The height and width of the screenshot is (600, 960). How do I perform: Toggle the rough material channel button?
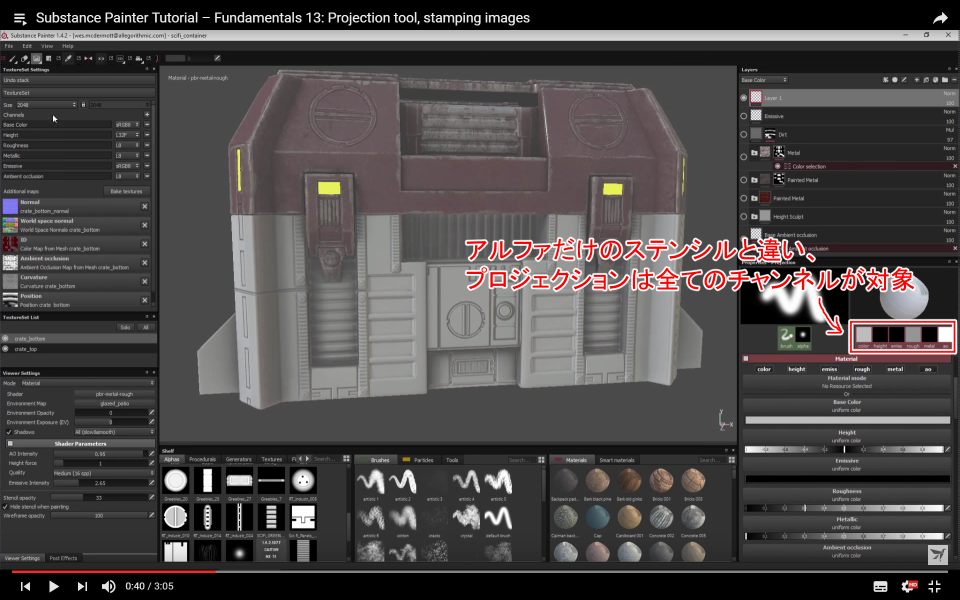tap(862, 369)
